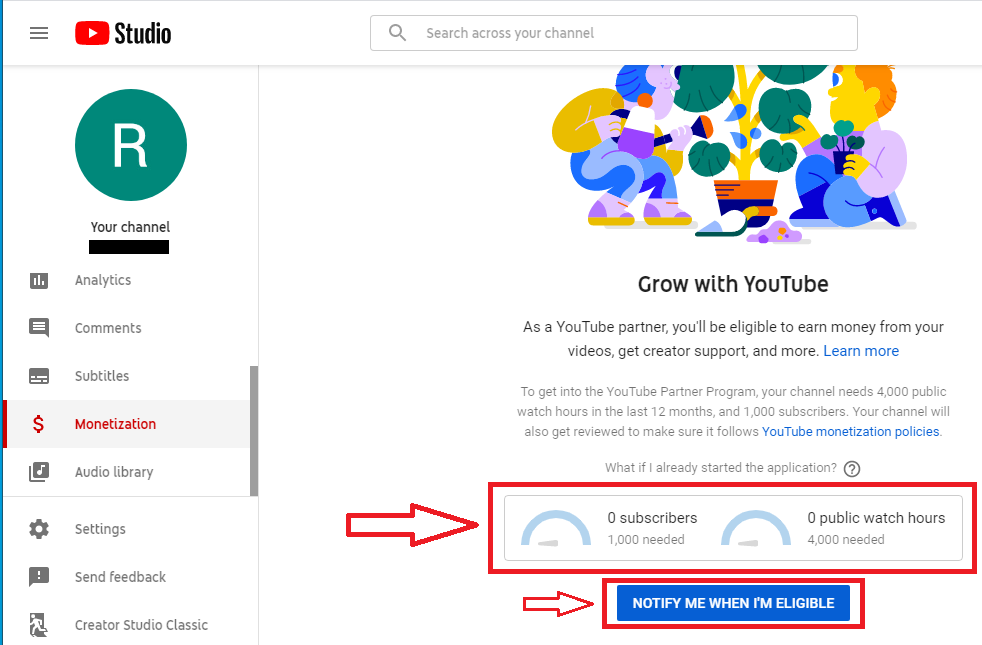
Task: Click the 'Your channel' label
Action: tap(130, 227)
